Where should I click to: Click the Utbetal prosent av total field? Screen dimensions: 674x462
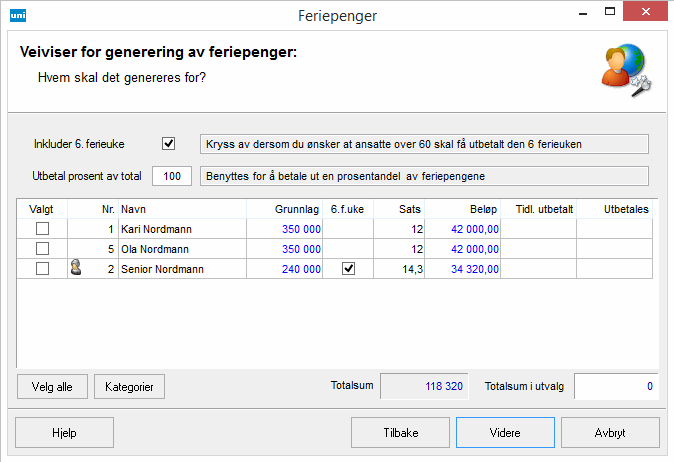click(172, 176)
